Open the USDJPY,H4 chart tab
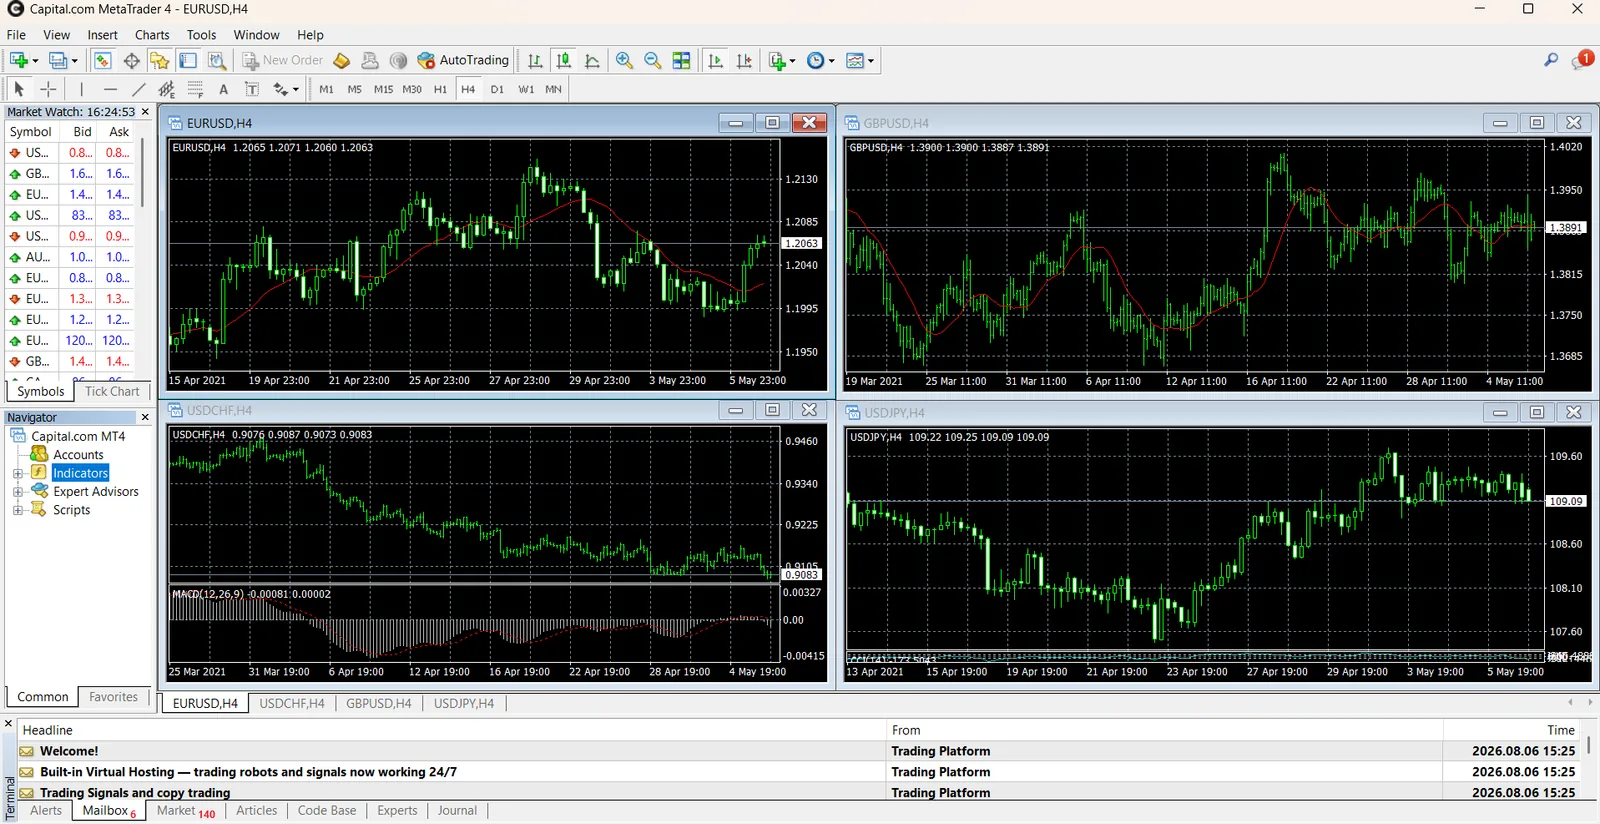Image resolution: width=1600 pixels, height=824 pixels. (x=464, y=703)
